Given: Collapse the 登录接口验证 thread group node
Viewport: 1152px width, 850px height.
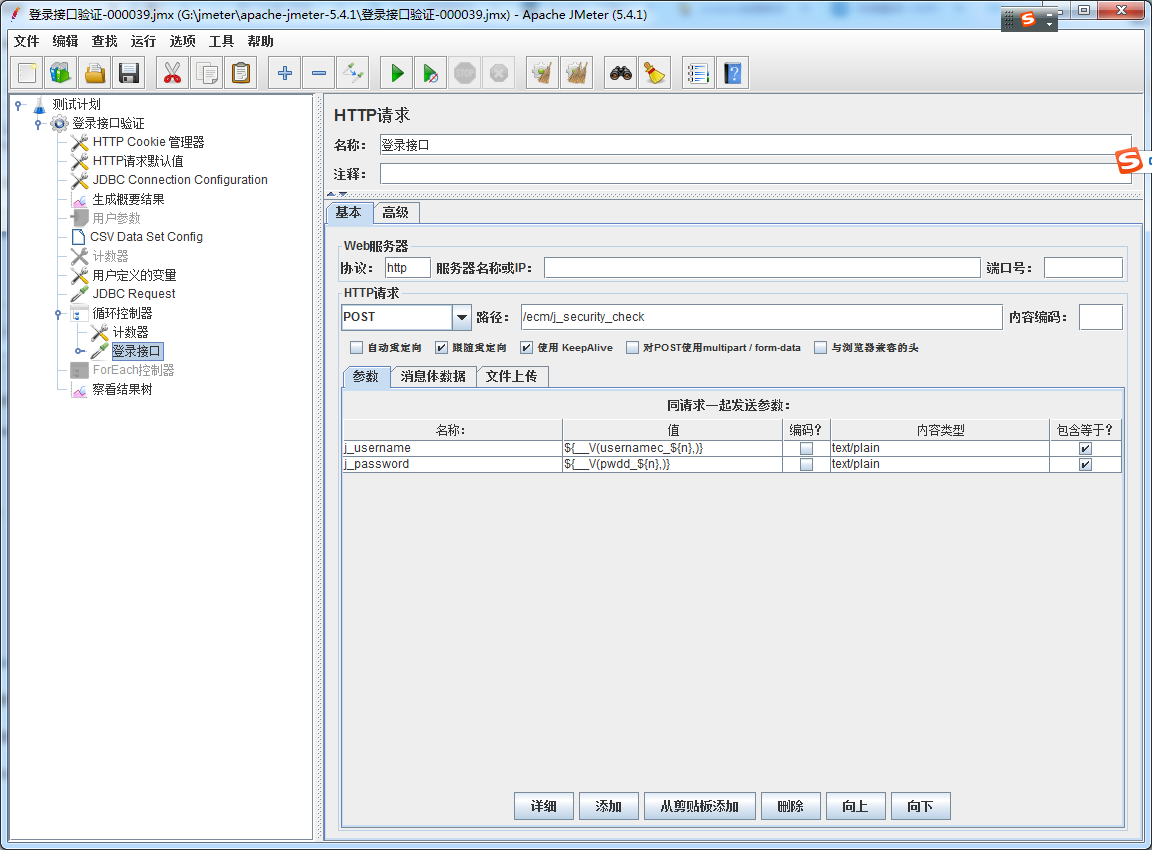Looking at the screenshot, I should coord(38,124).
